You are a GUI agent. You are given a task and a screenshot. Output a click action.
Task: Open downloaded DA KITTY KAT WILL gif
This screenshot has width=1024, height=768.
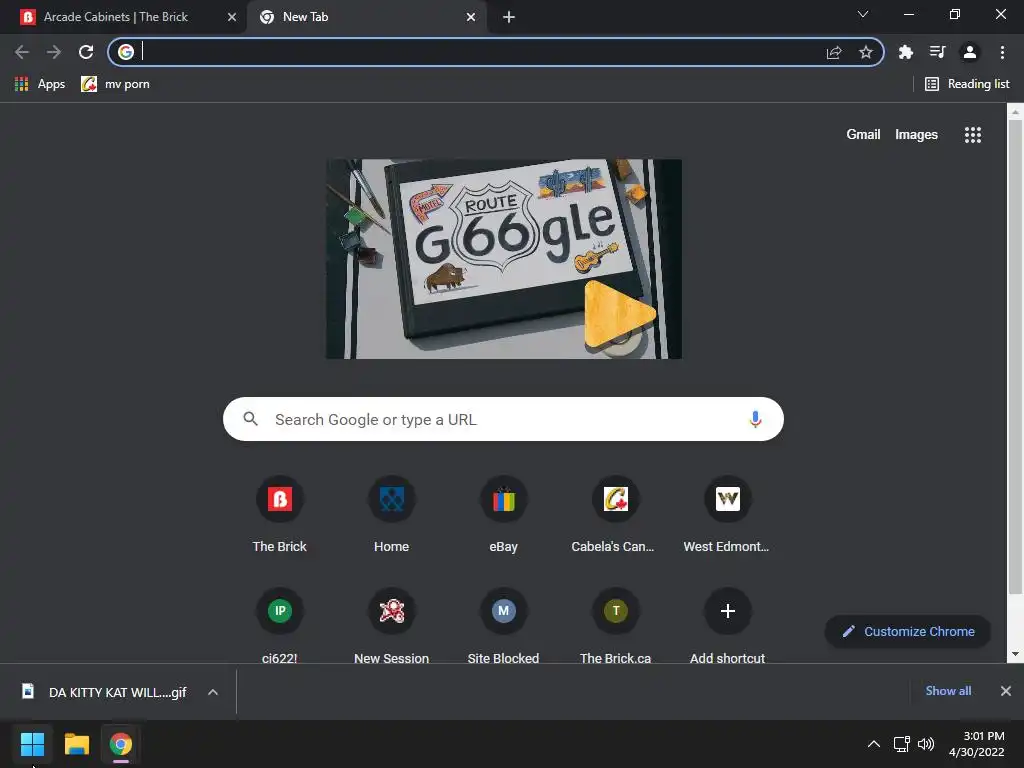(x=106, y=692)
